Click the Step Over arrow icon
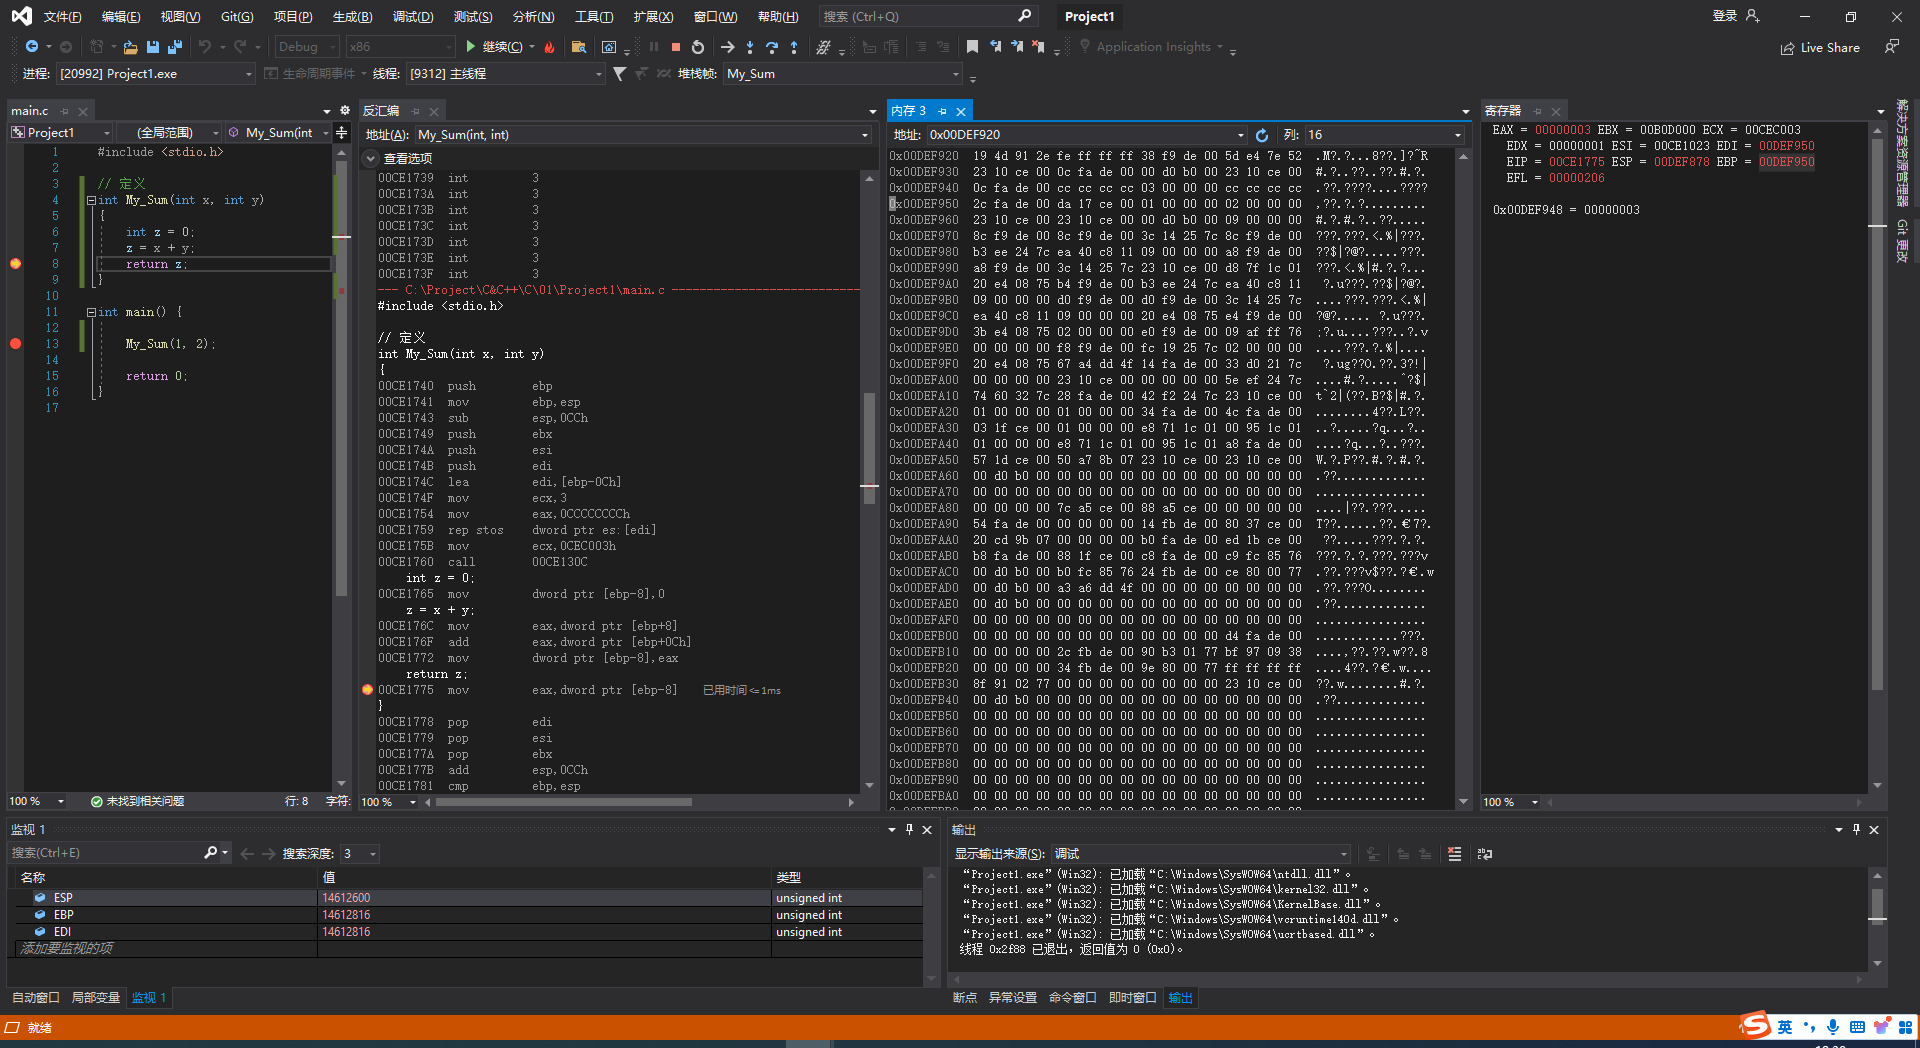1920x1048 pixels. click(x=772, y=47)
